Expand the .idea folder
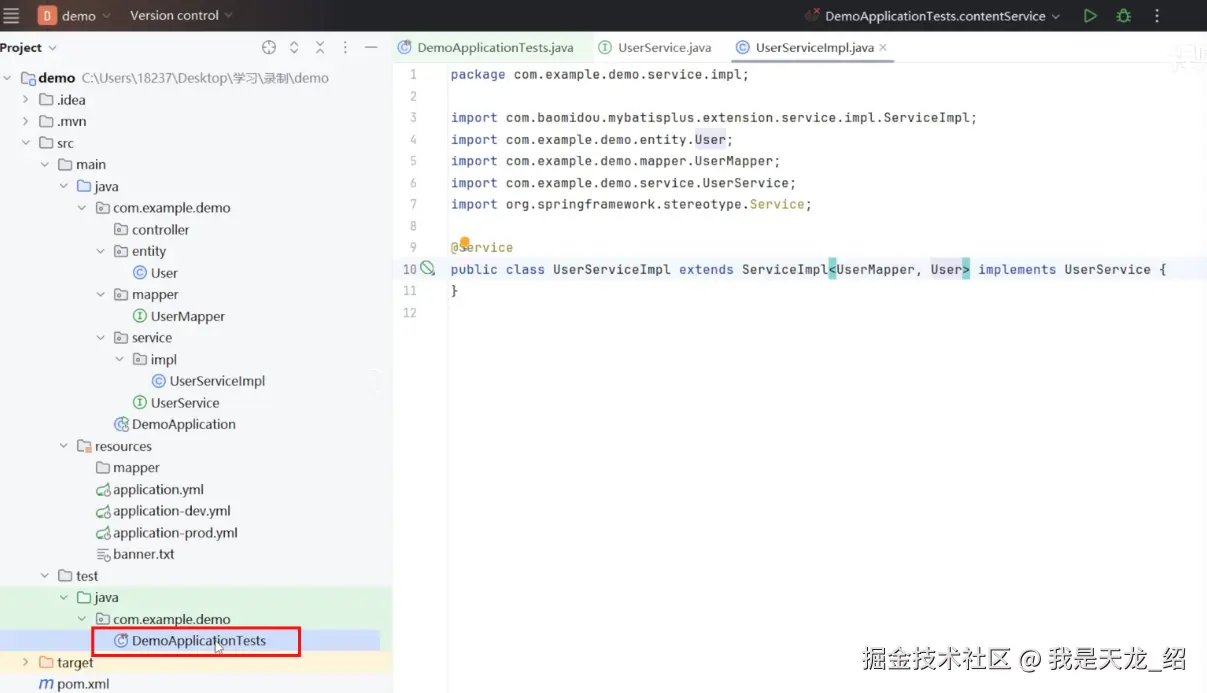This screenshot has height=693, width=1207. 26,100
